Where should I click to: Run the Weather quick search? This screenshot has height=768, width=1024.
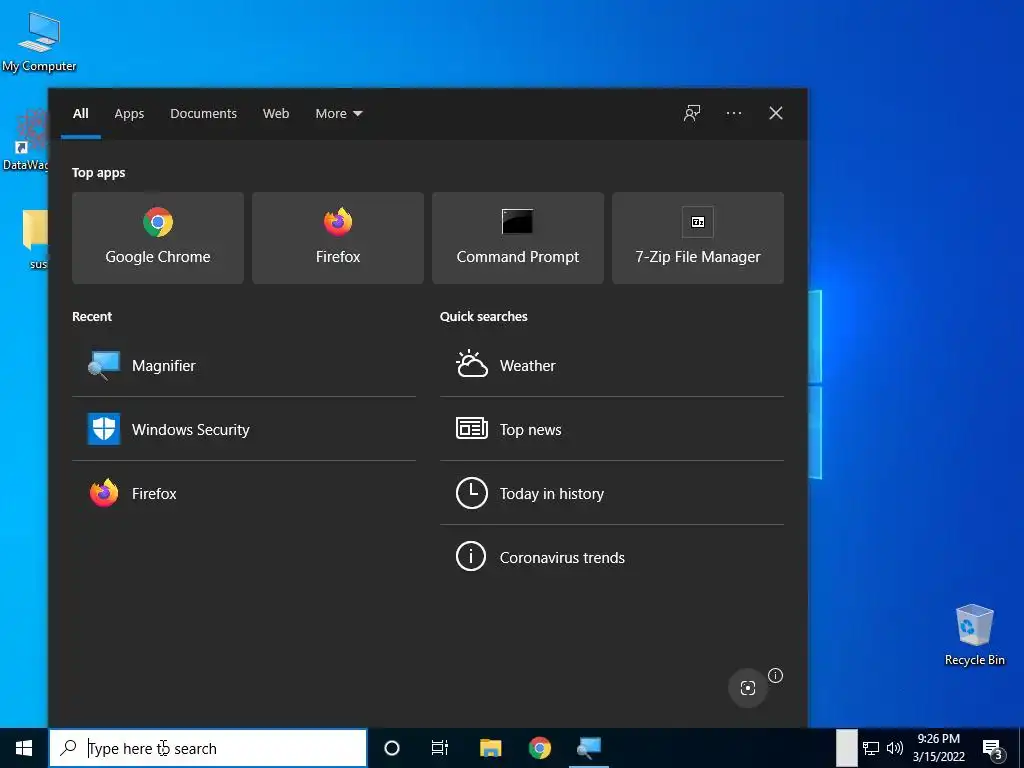[x=611, y=365]
